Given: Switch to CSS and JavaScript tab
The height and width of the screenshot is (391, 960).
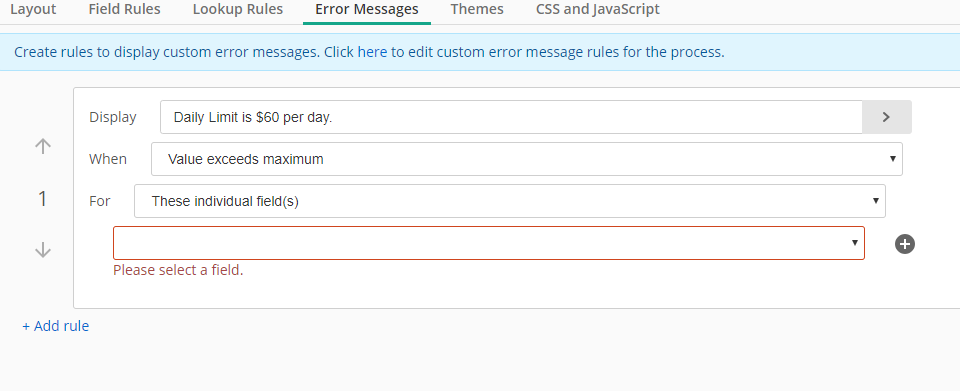Looking at the screenshot, I should tap(598, 9).
